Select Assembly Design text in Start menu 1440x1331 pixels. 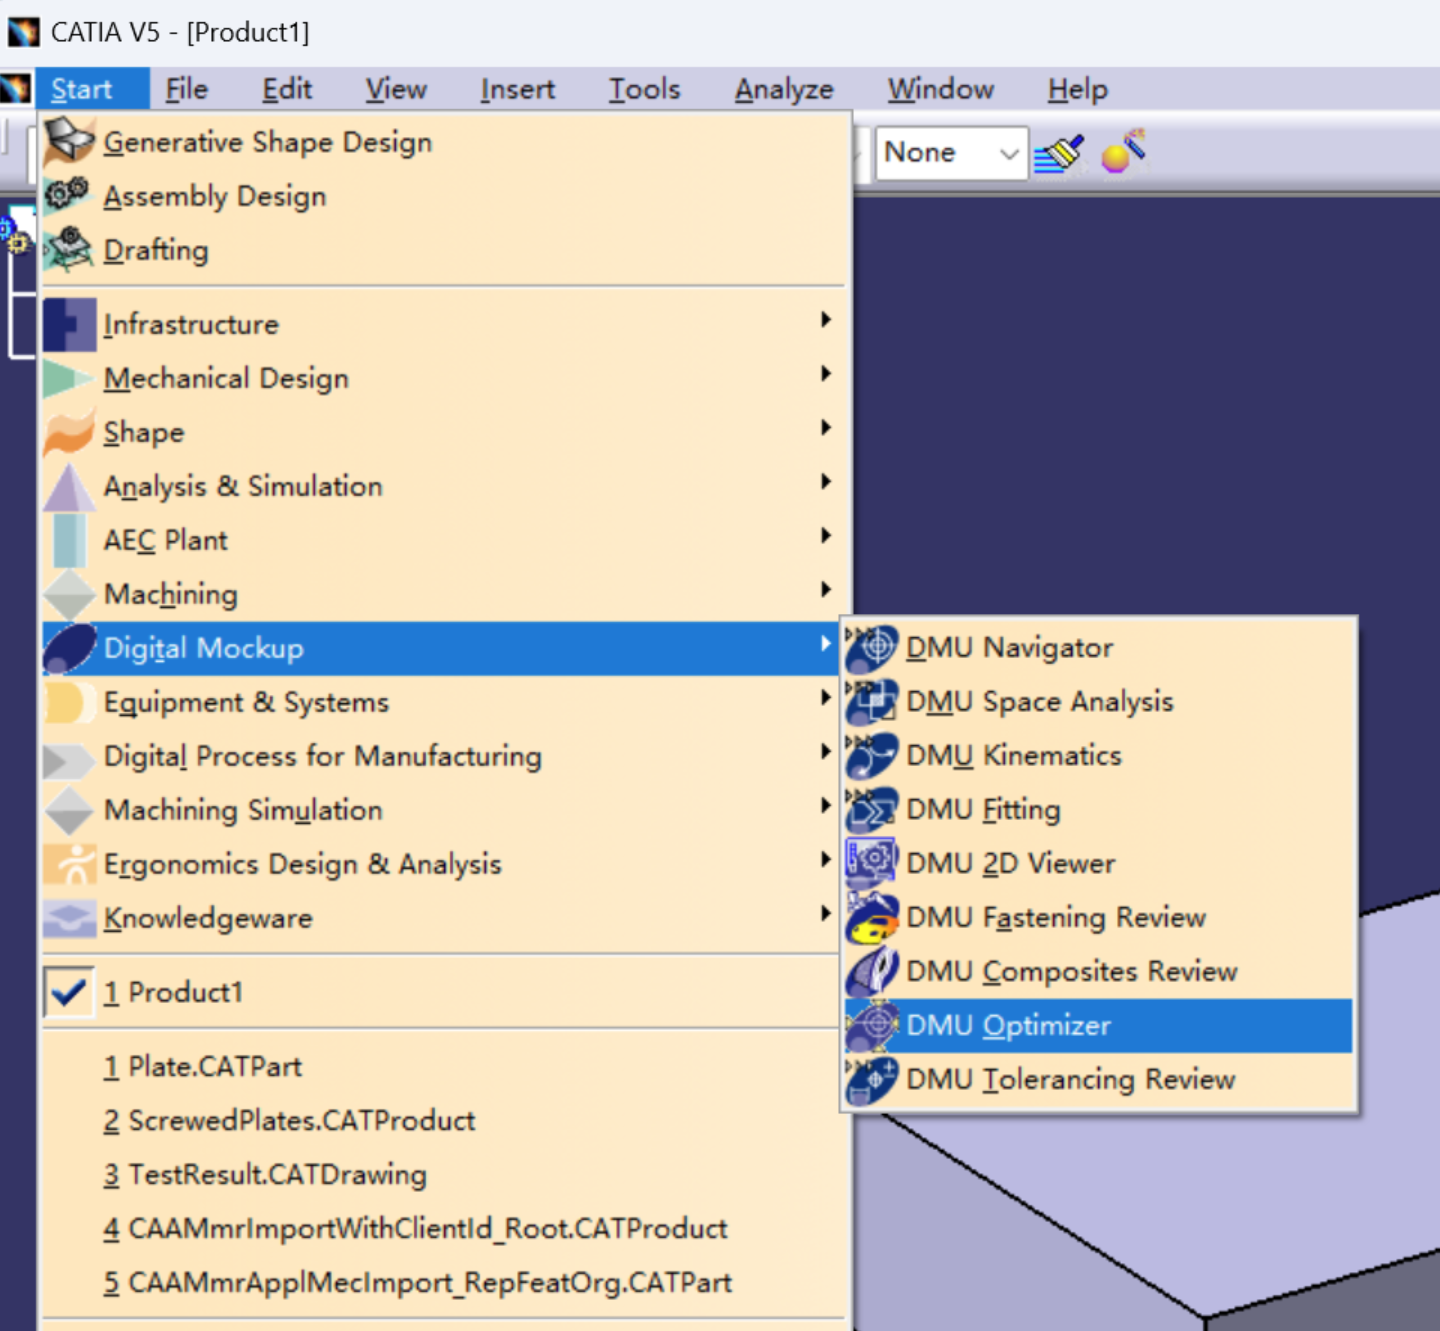point(215,196)
